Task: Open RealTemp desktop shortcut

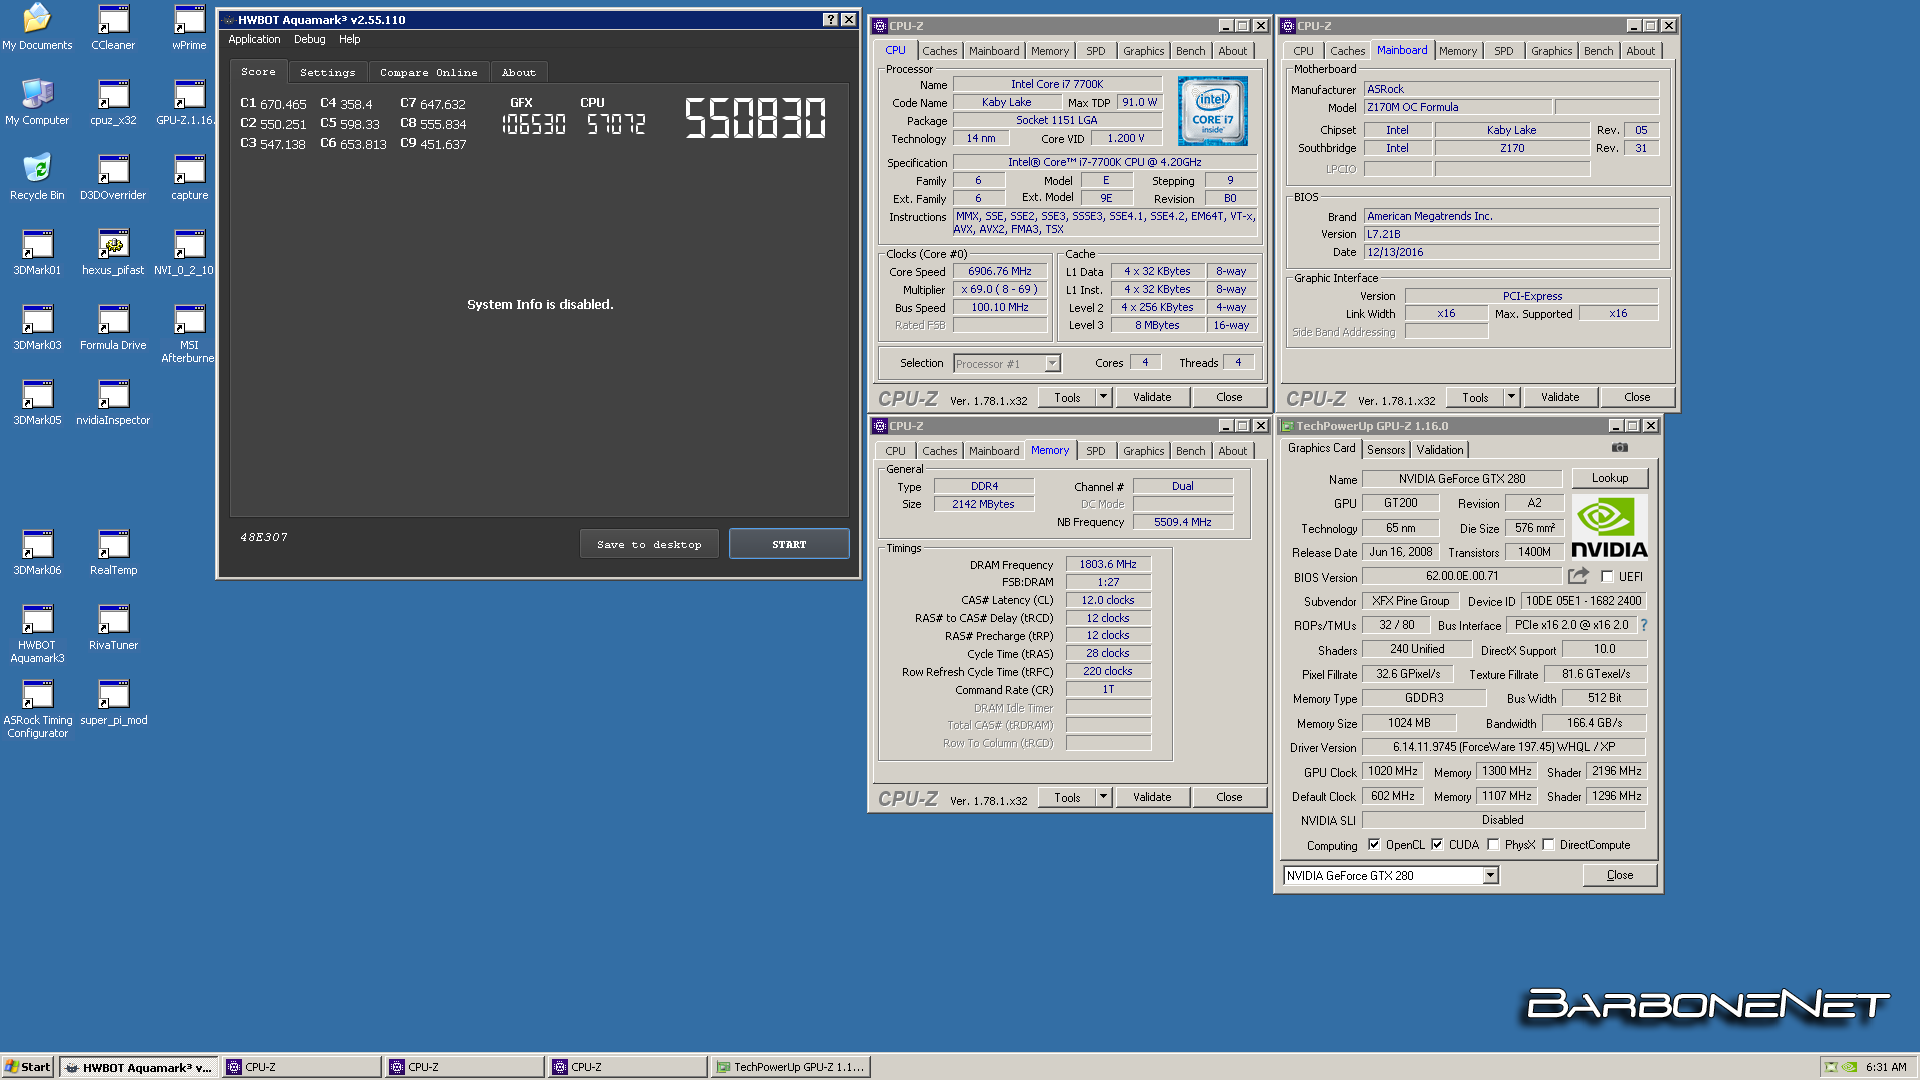Action: 113,552
